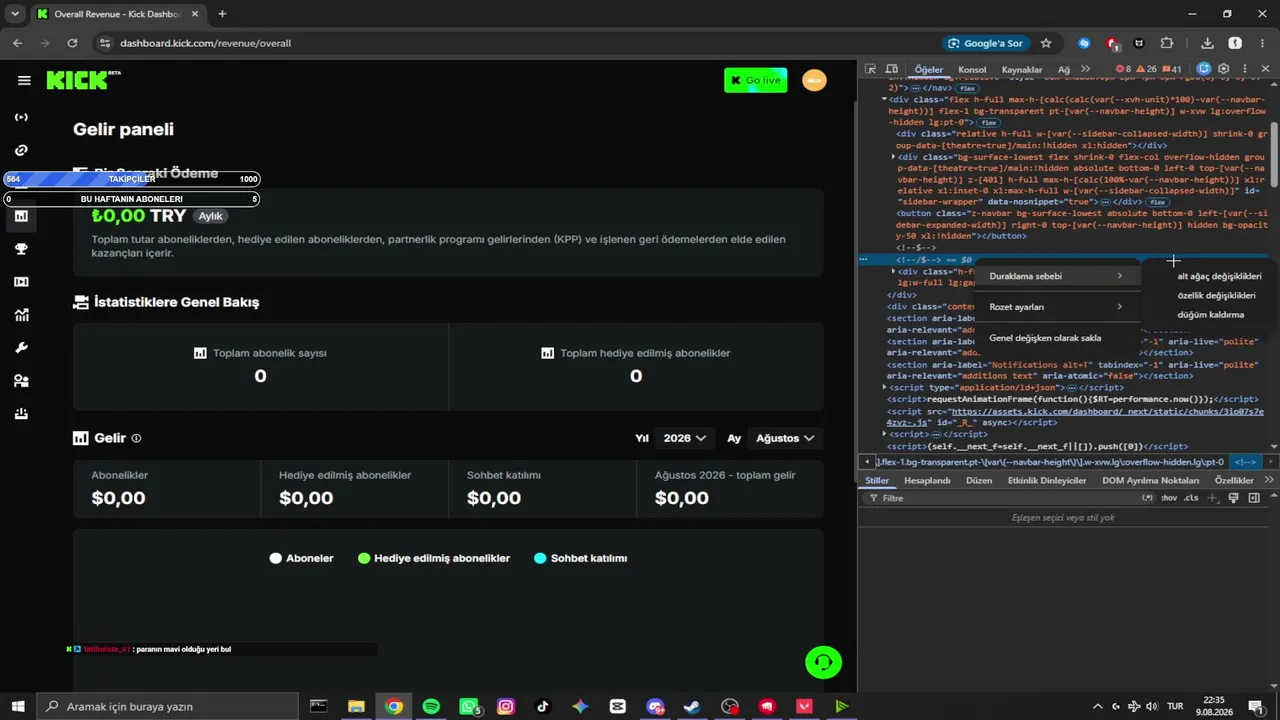Bookmark this page with the star icon
1280x720 pixels.
[x=1046, y=43]
